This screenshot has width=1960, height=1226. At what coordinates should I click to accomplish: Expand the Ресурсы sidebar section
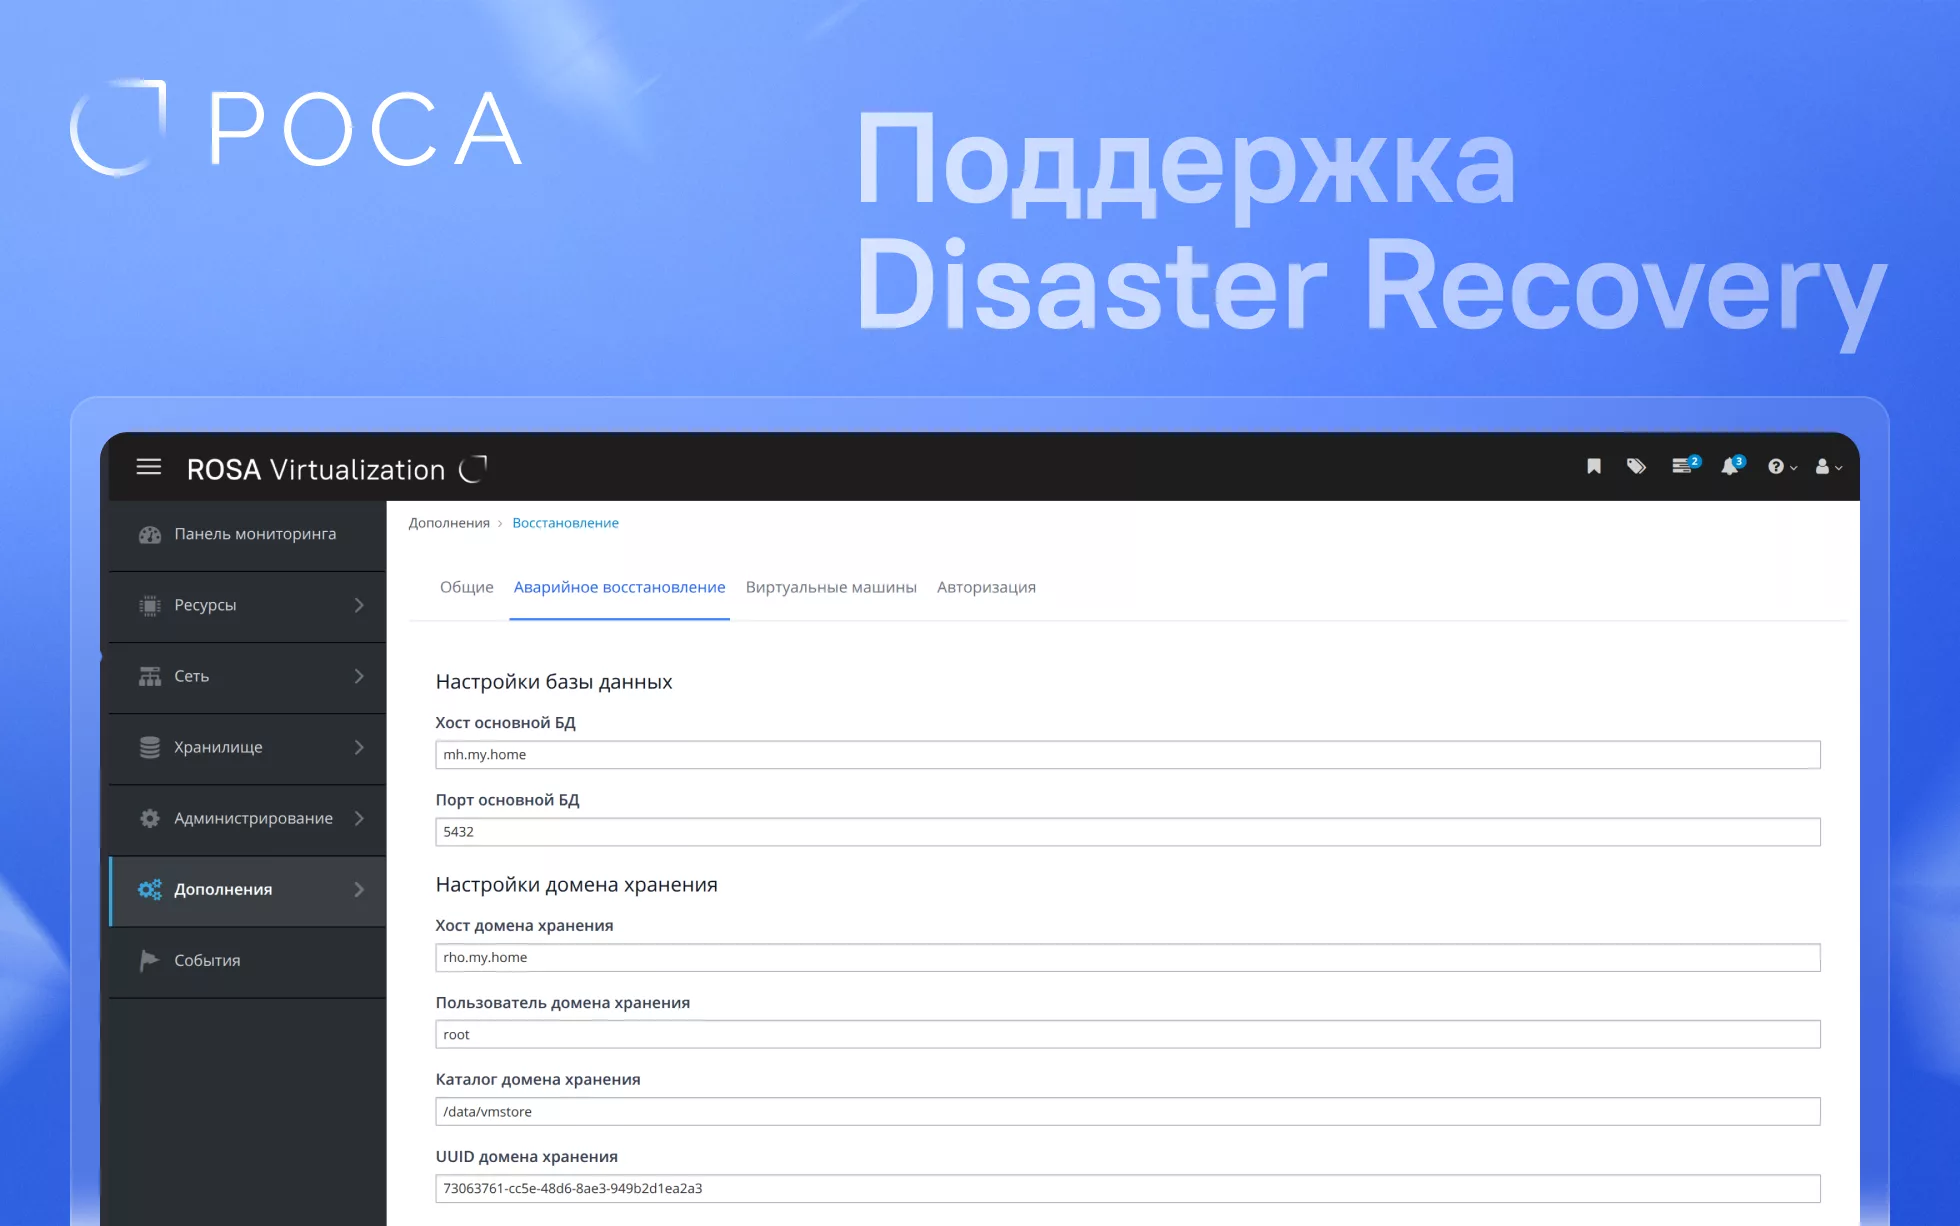point(247,605)
